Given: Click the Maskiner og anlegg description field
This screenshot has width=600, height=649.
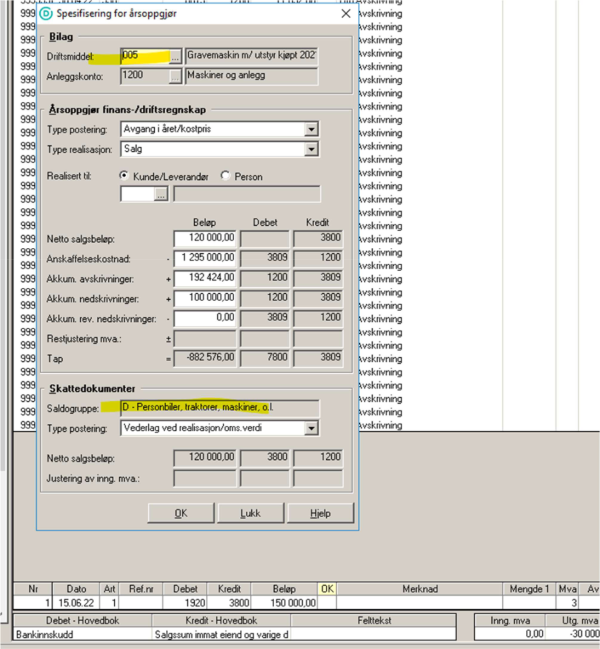Looking at the screenshot, I should (252, 76).
